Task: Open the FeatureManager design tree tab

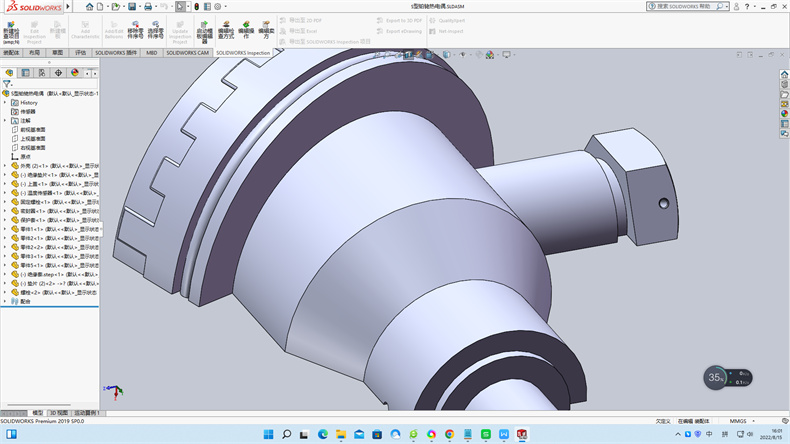Action: click(x=10, y=73)
